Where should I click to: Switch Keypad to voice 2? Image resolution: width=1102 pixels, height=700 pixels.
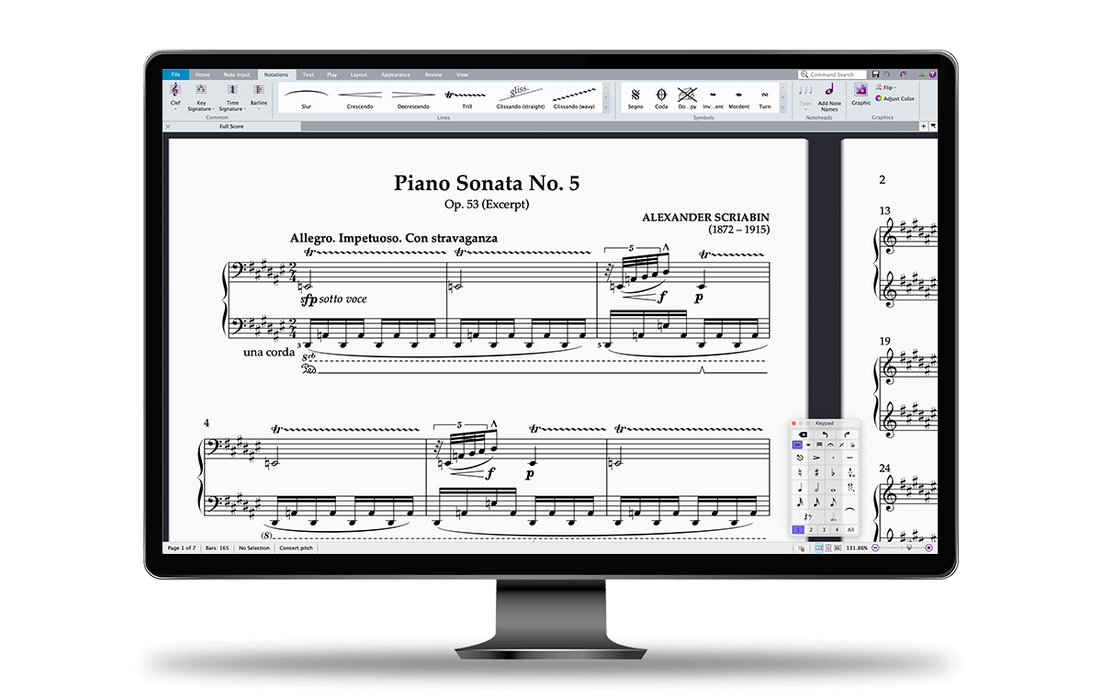[810, 529]
